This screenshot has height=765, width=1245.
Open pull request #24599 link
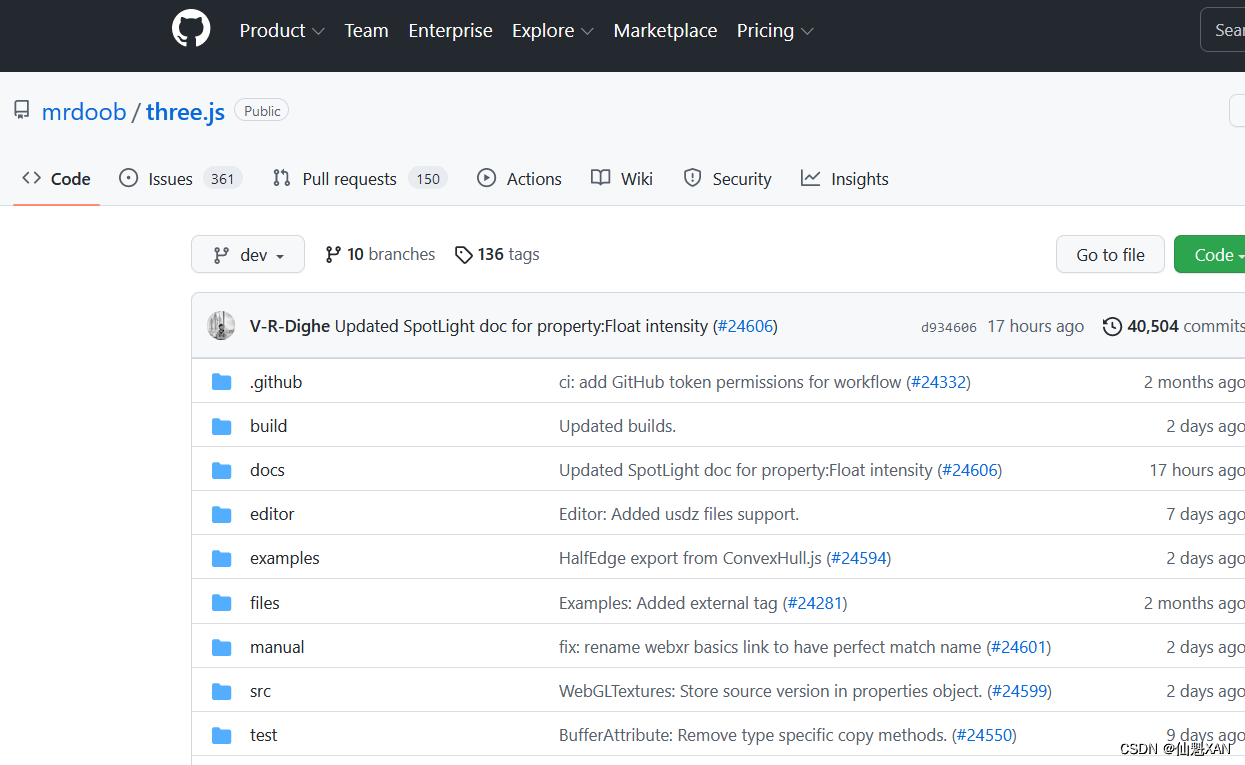(1019, 691)
